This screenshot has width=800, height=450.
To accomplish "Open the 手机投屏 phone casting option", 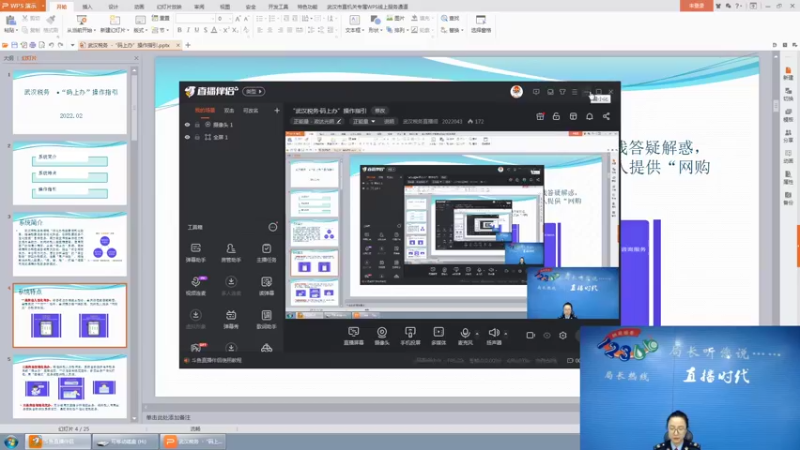I will click(x=410, y=336).
